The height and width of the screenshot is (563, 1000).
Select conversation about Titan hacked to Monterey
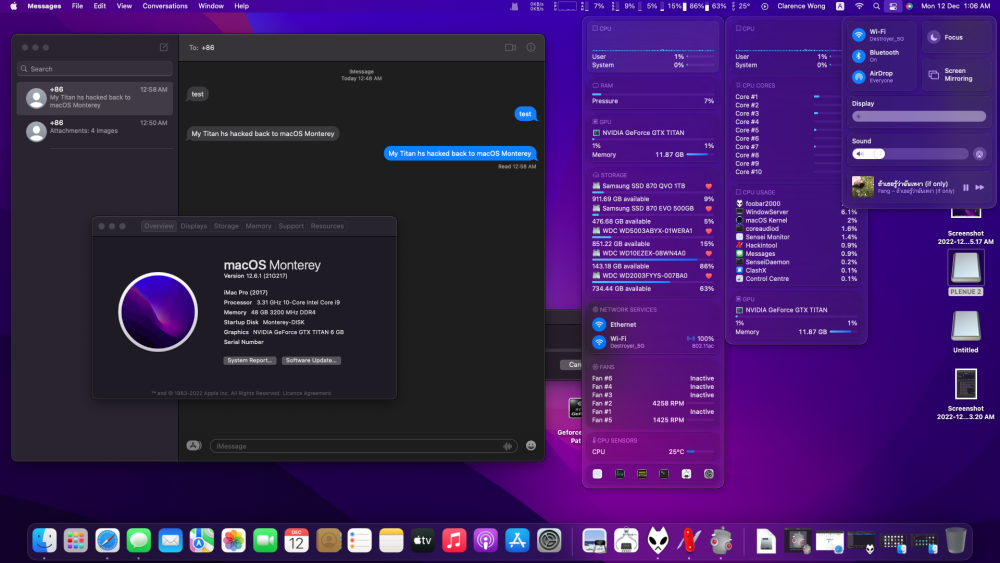[95, 98]
